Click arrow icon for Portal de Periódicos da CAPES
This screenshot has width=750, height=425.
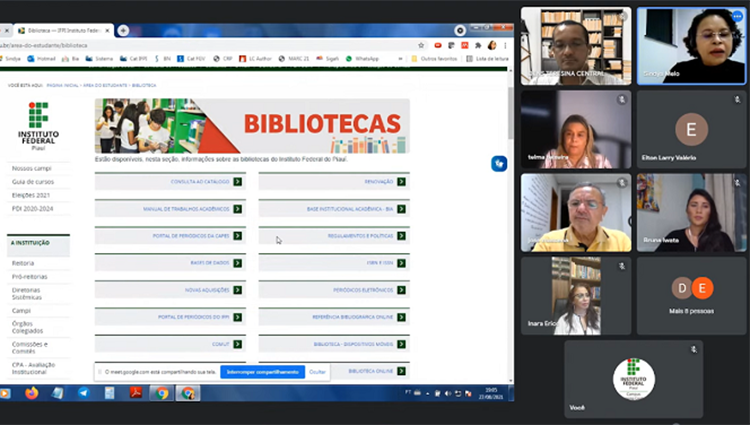(x=238, y=236)
